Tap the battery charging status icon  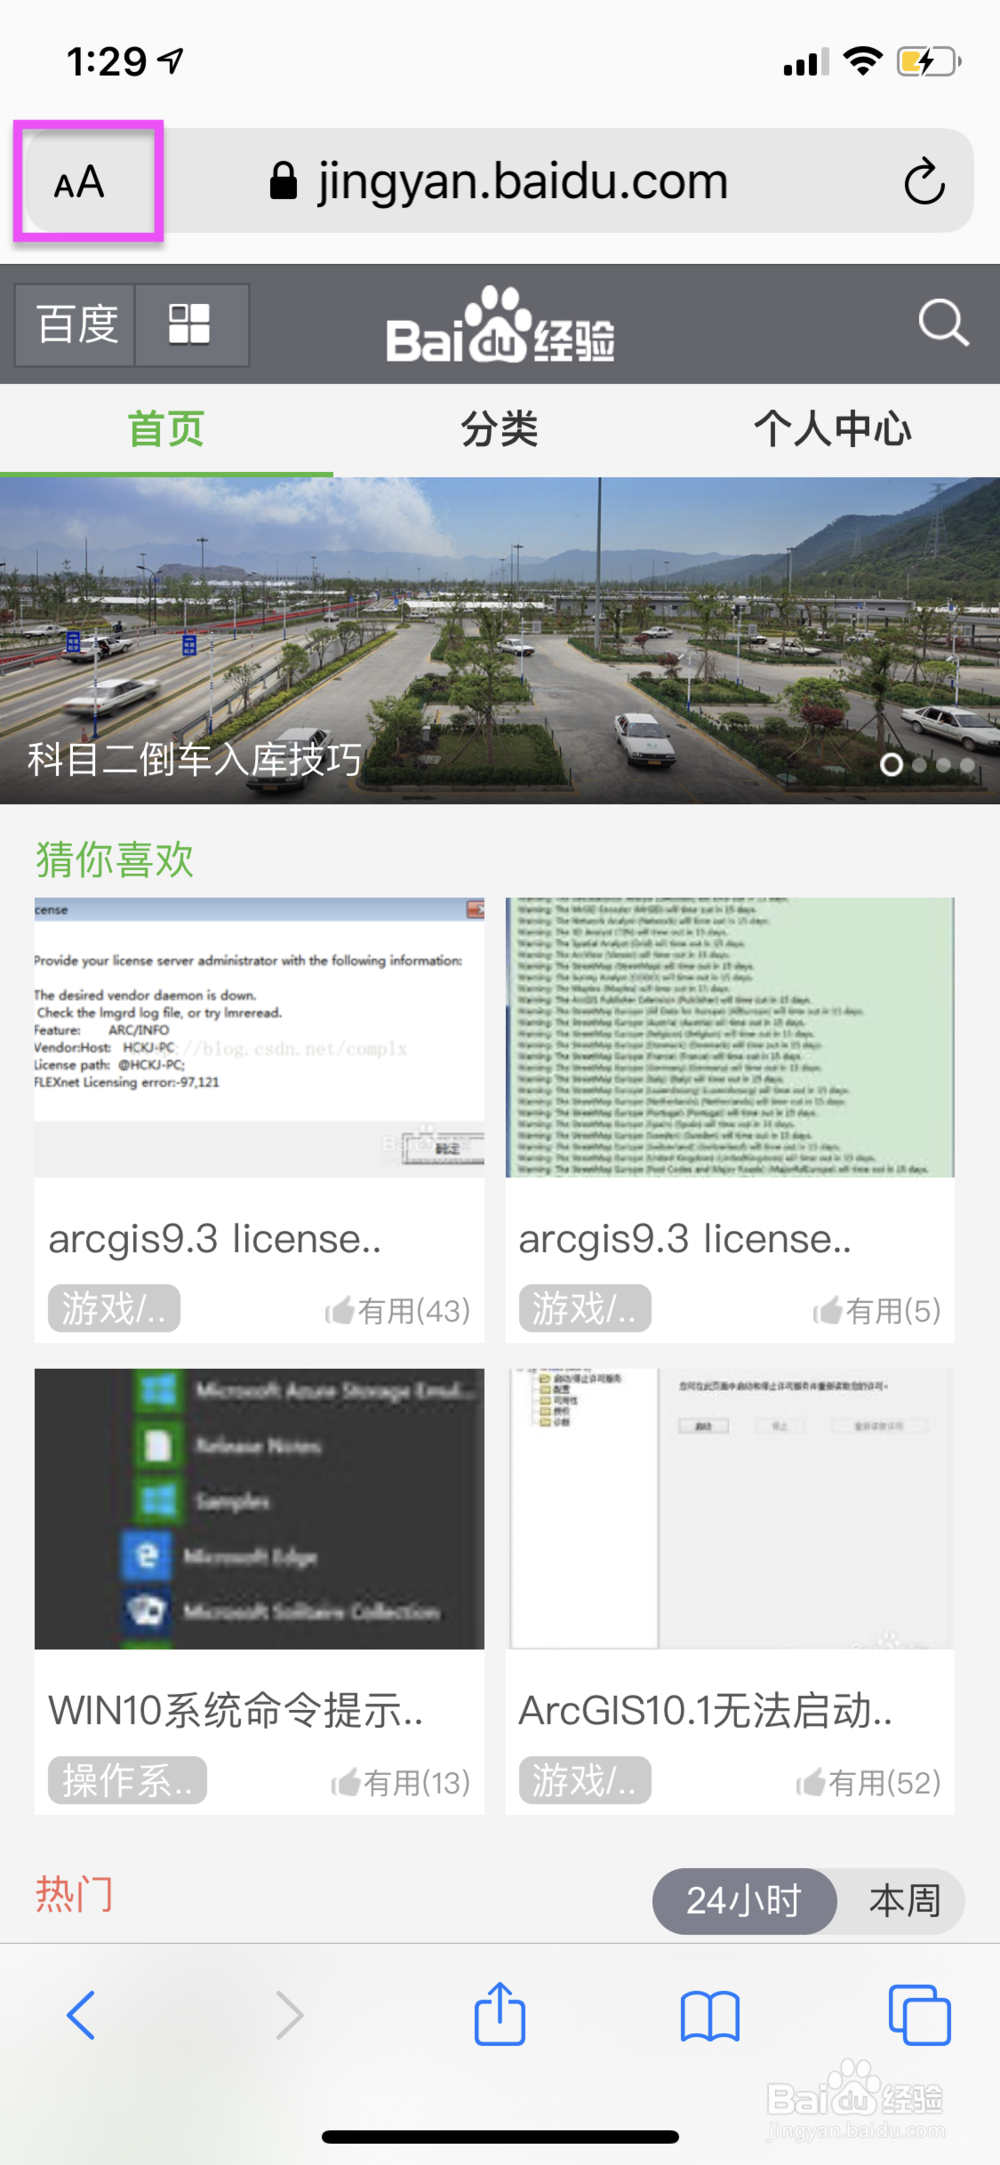click(929, 62)
